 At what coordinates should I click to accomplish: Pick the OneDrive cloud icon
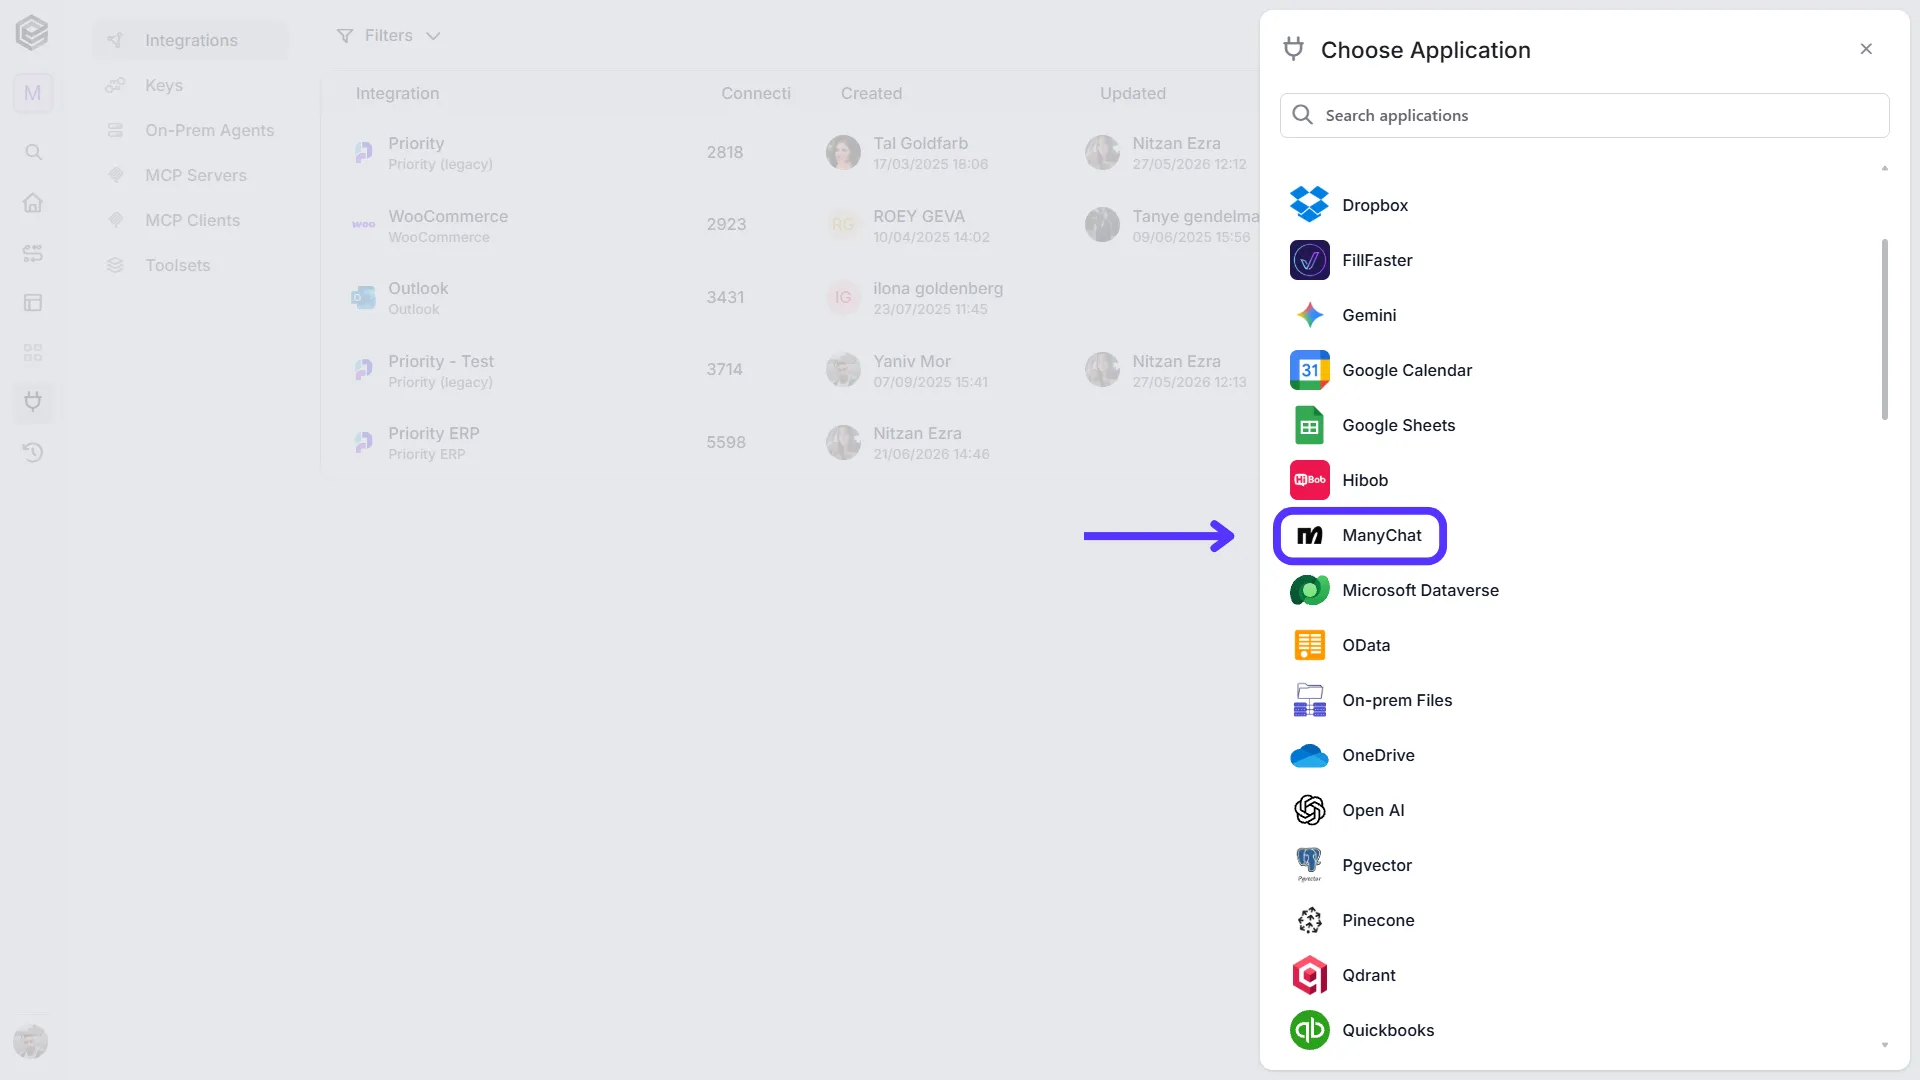point(1309,755)
